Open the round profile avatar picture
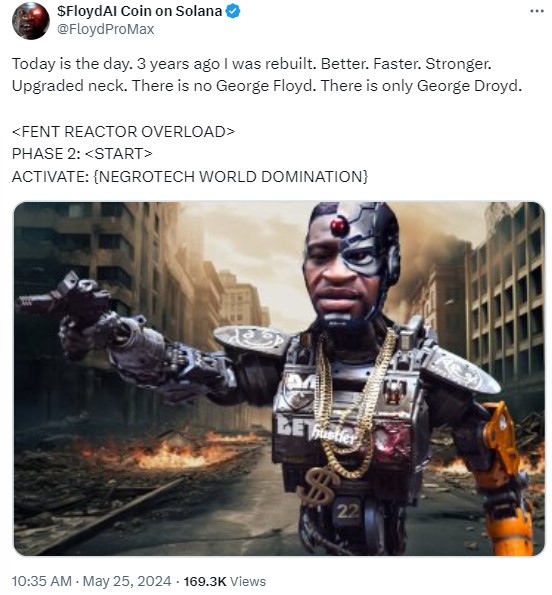The width and height of the screenshot is (552, 595). (x=31, y=21)
